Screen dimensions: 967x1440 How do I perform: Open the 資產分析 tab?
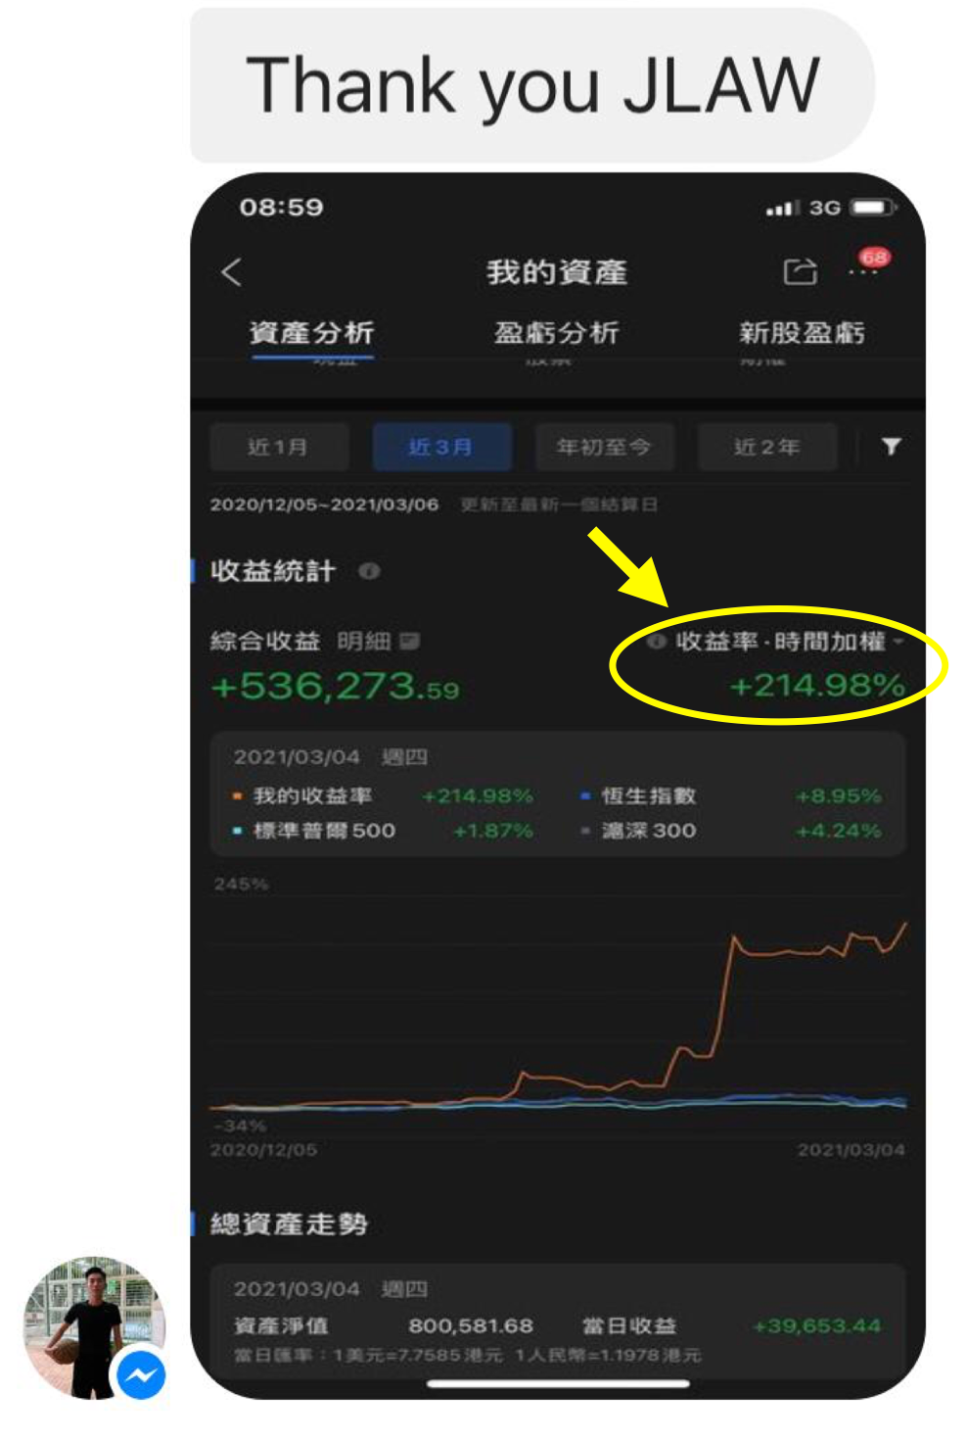click(x=312, y=333)
